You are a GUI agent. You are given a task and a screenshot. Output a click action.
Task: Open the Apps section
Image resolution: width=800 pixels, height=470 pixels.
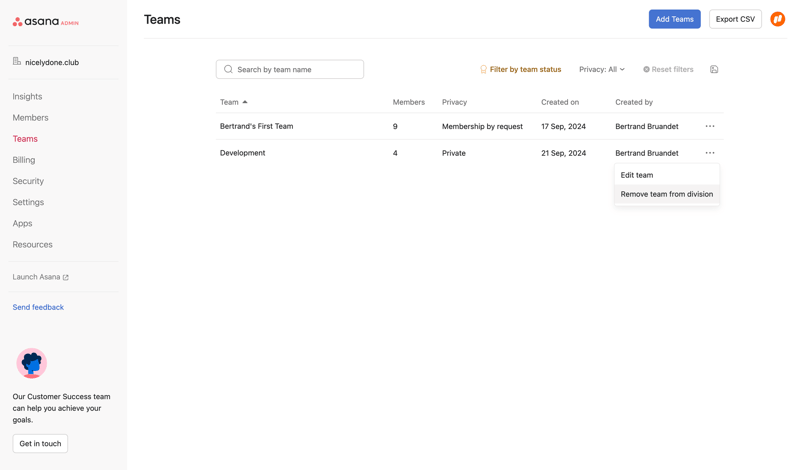[22, 224]
